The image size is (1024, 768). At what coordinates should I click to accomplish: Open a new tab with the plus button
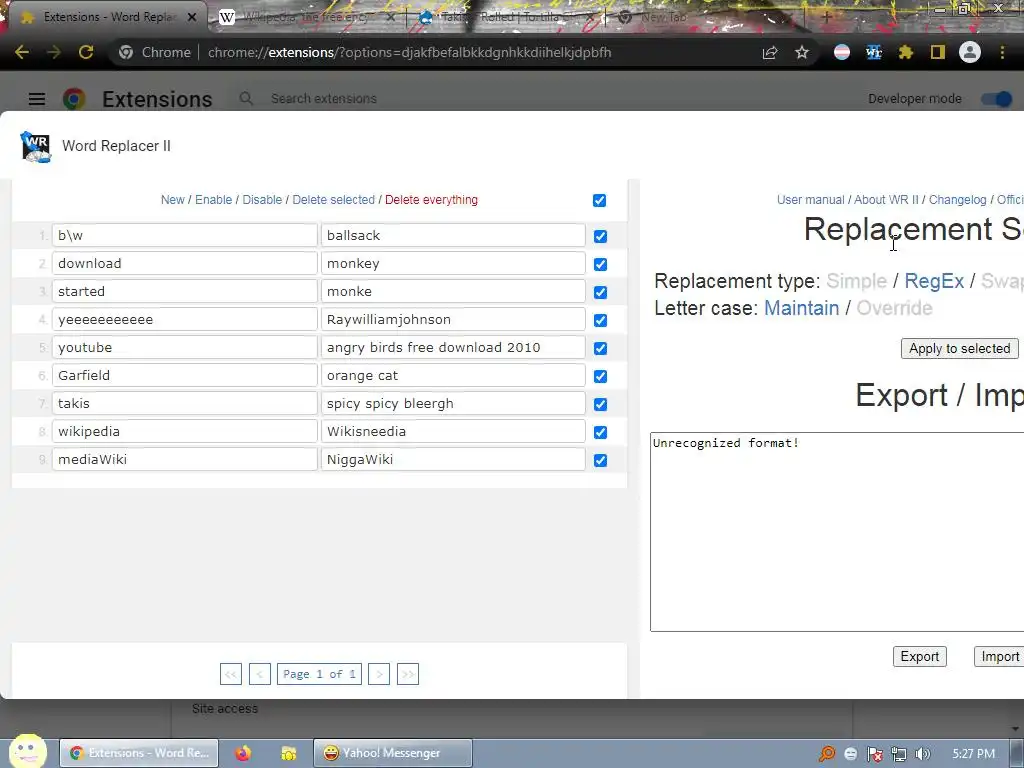pyautogui.click(x=826, y=17)
